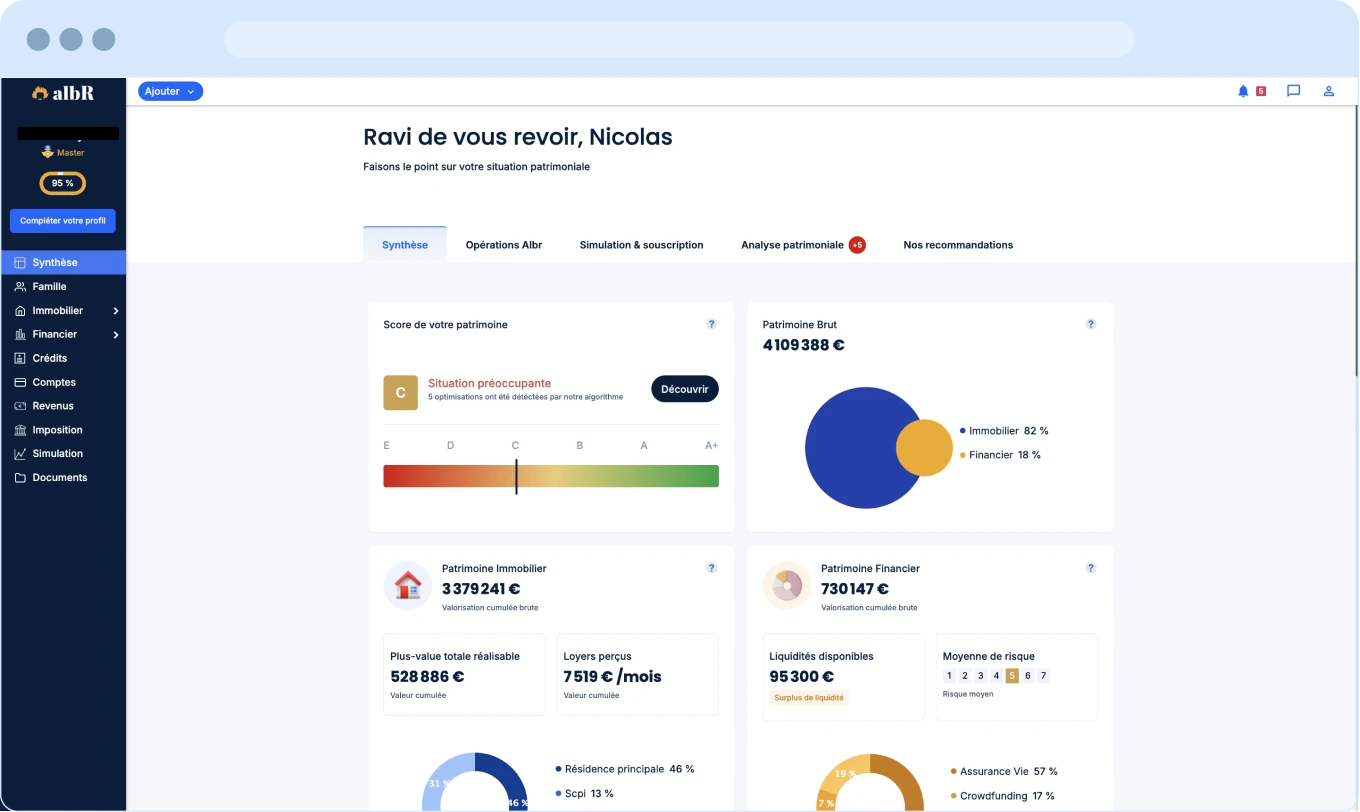1360x812 pixels.
Task: Switch to the Opérations Albr tab
Action: tap(503, 245)
